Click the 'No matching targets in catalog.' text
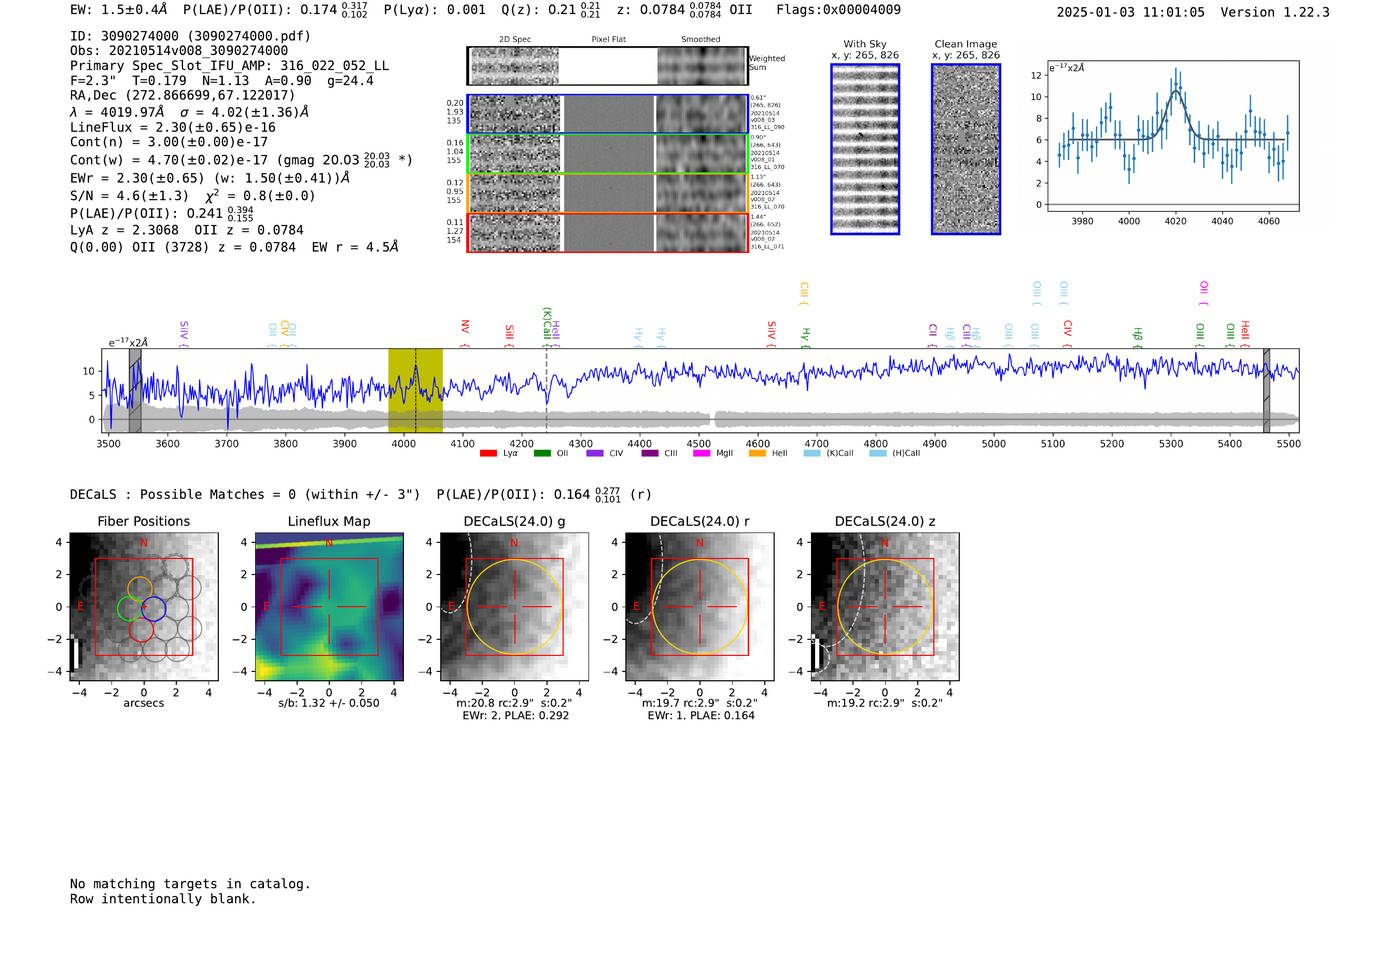 [190, 884]
